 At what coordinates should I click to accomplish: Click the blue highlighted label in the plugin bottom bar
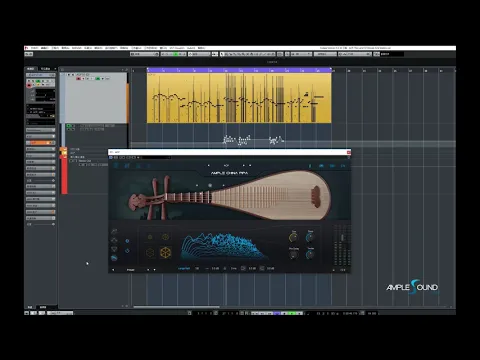coord(184,268)
